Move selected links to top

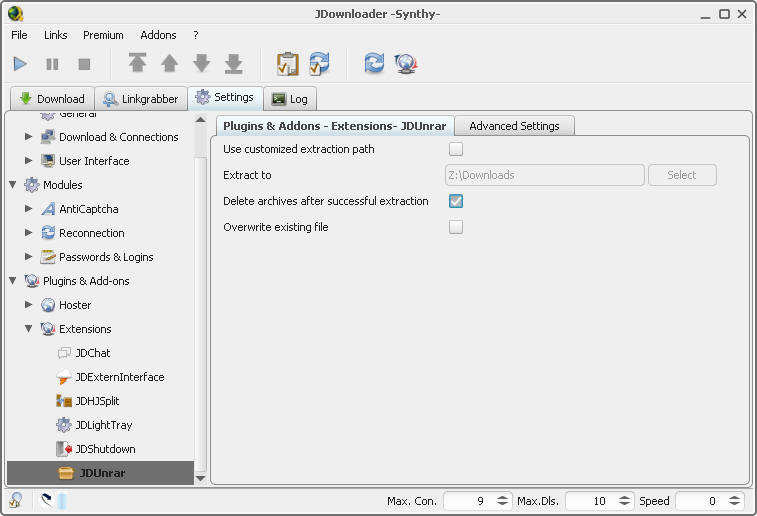tap(138, 63)
